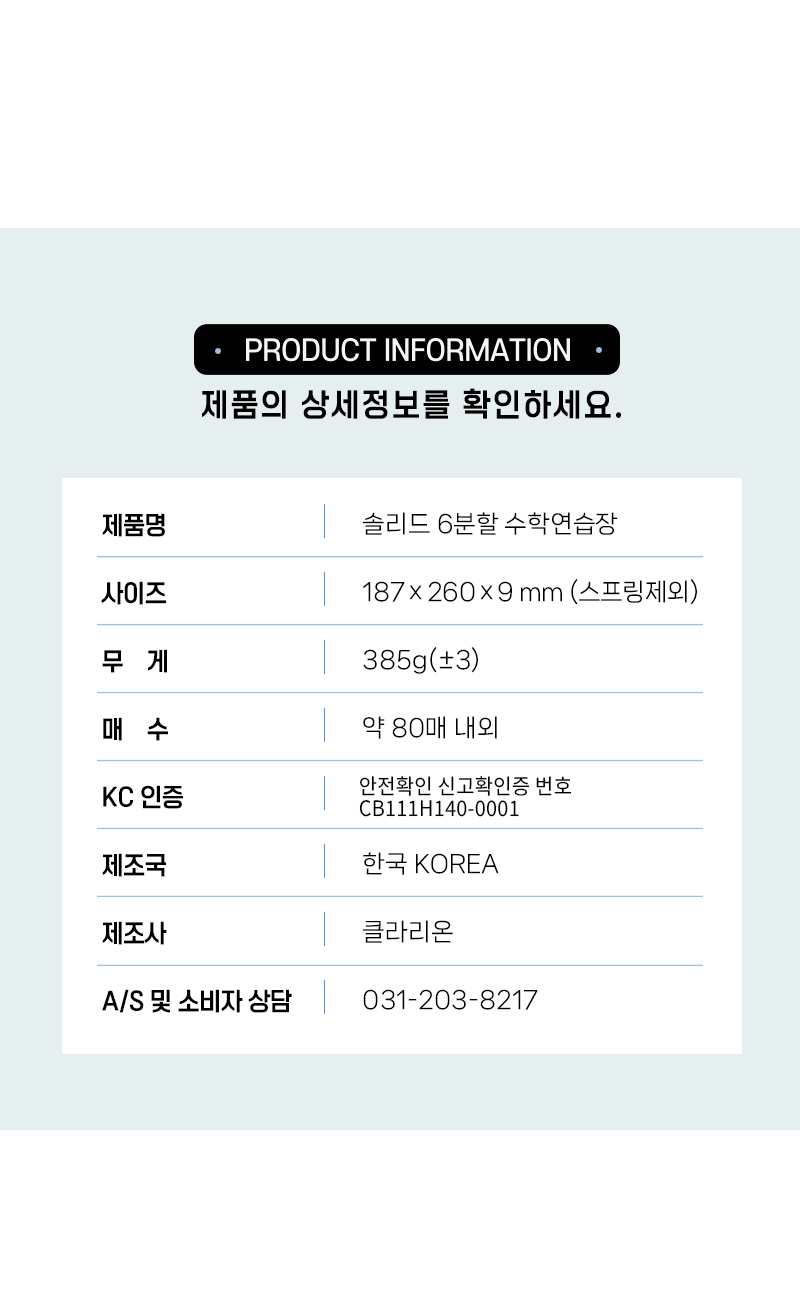Click the 매수 row label
The width and height of the screenshot is (800, 1300).
tap(135, 729)
